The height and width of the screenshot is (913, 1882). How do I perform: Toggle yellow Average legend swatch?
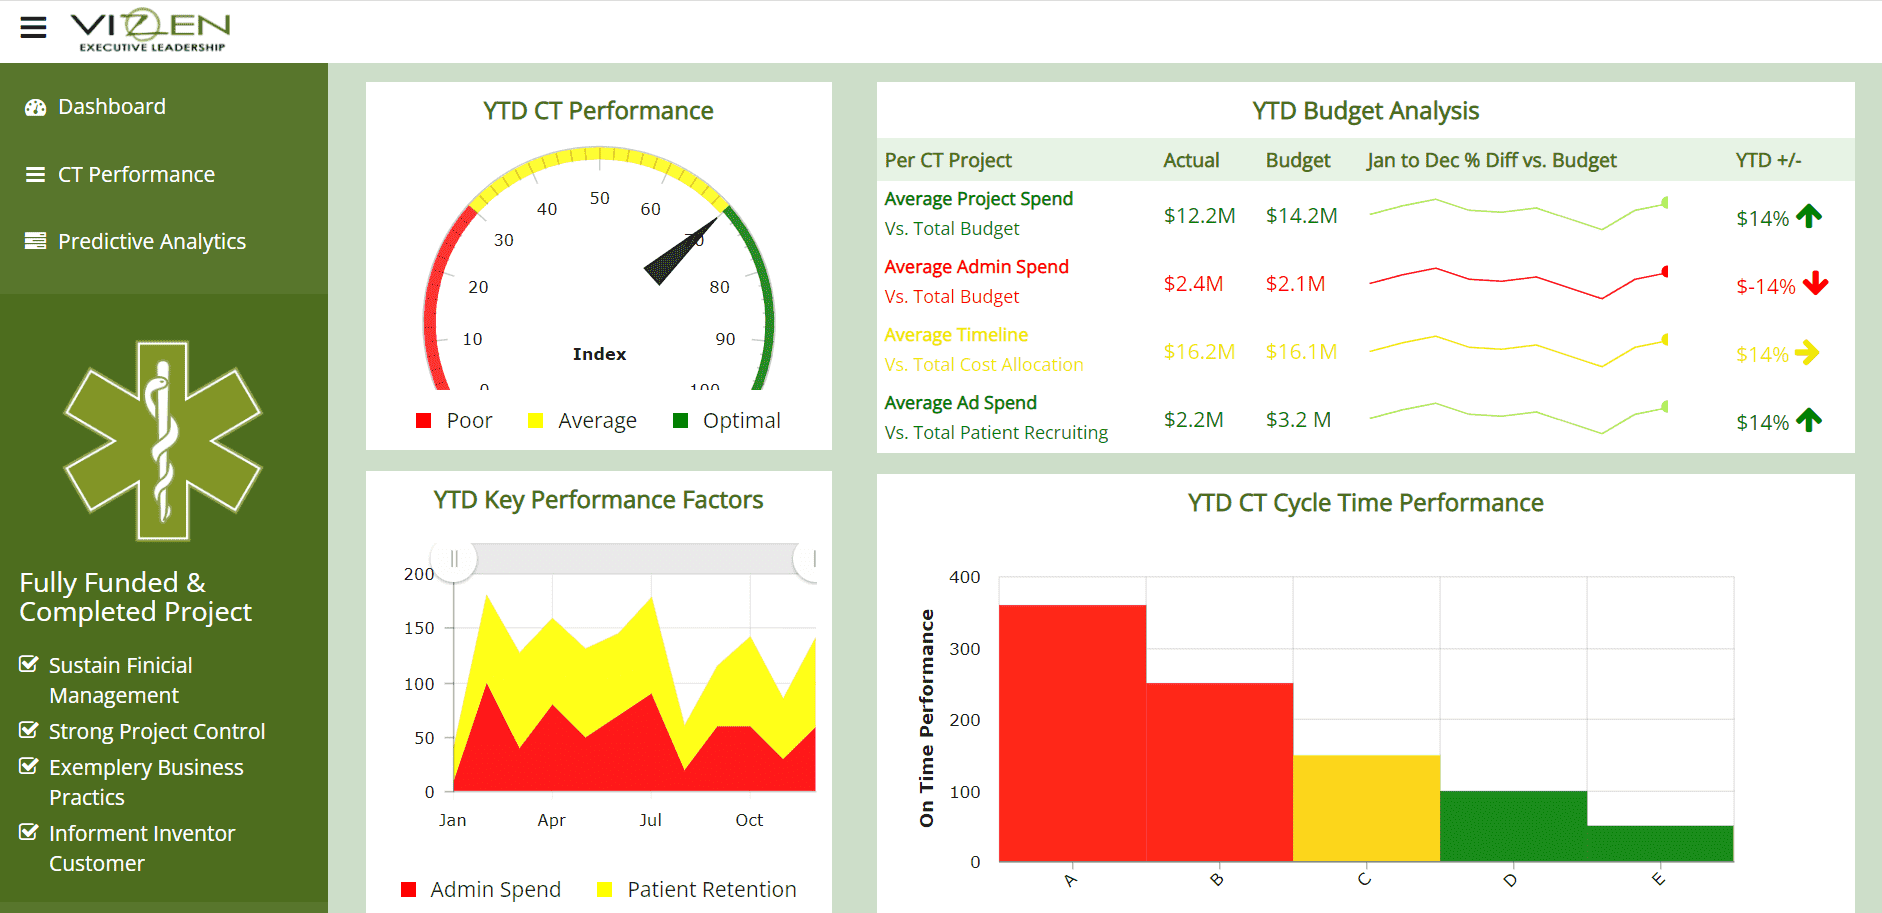tap(535, 421)
